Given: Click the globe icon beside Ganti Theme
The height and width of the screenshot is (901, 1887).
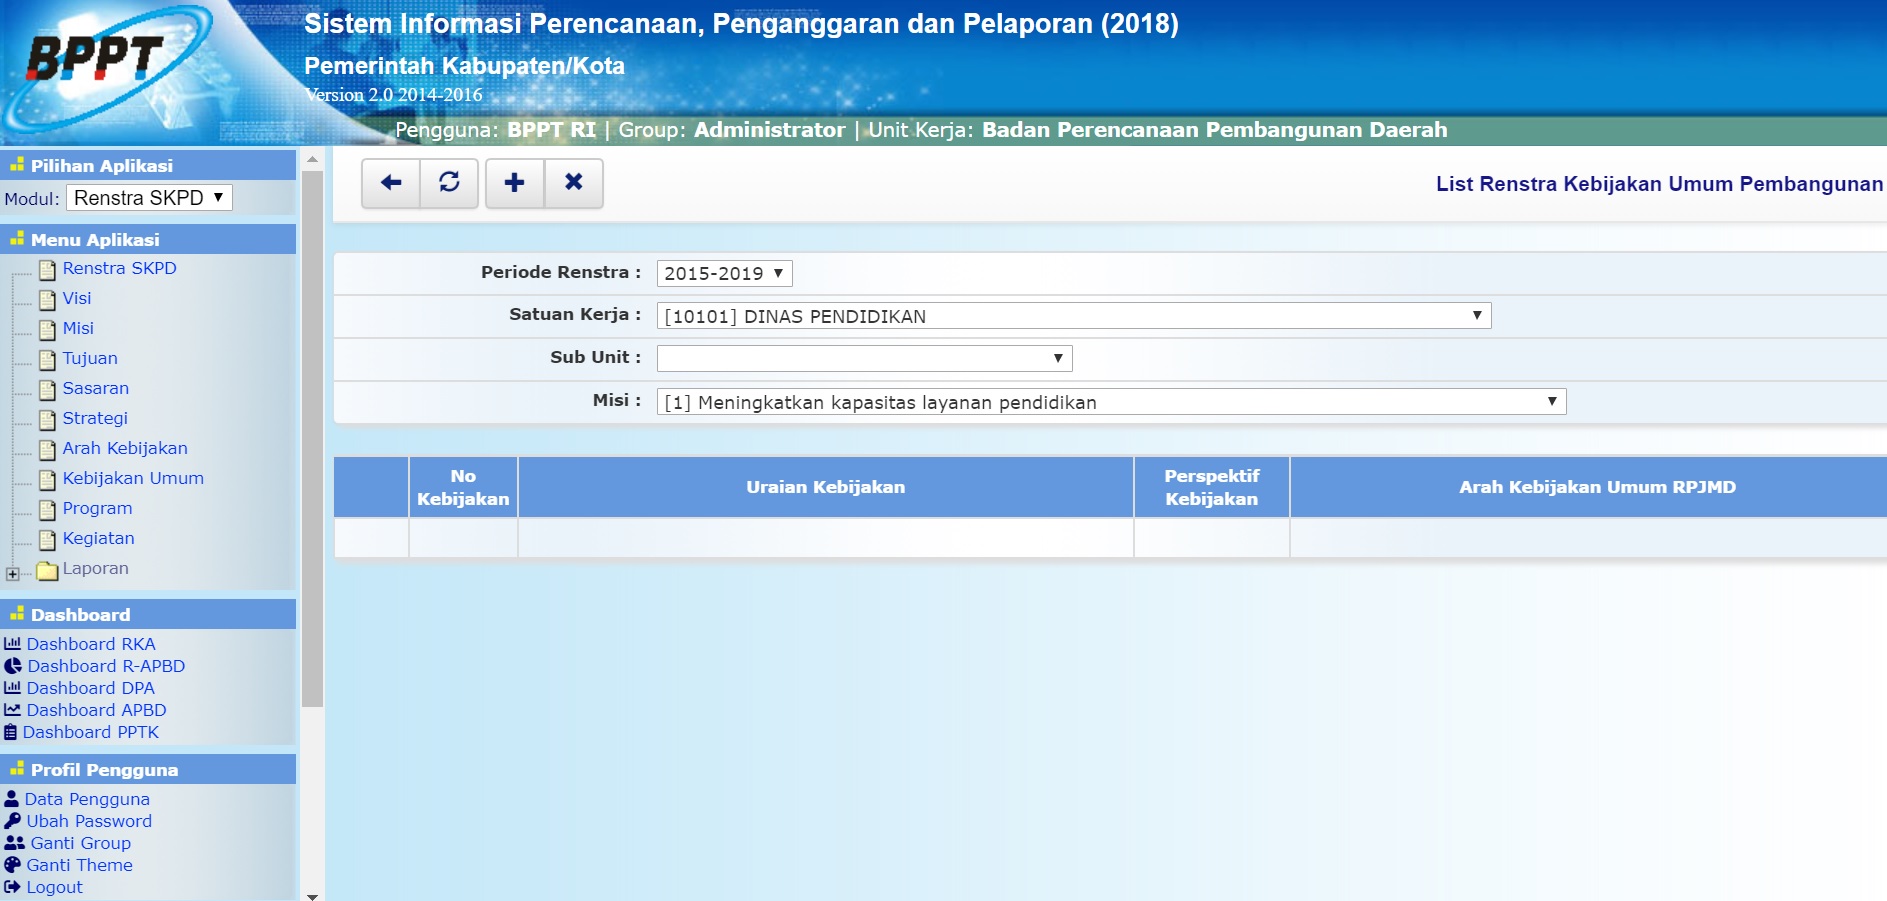Looking at the screenshot, I should [x=12, y=865].
